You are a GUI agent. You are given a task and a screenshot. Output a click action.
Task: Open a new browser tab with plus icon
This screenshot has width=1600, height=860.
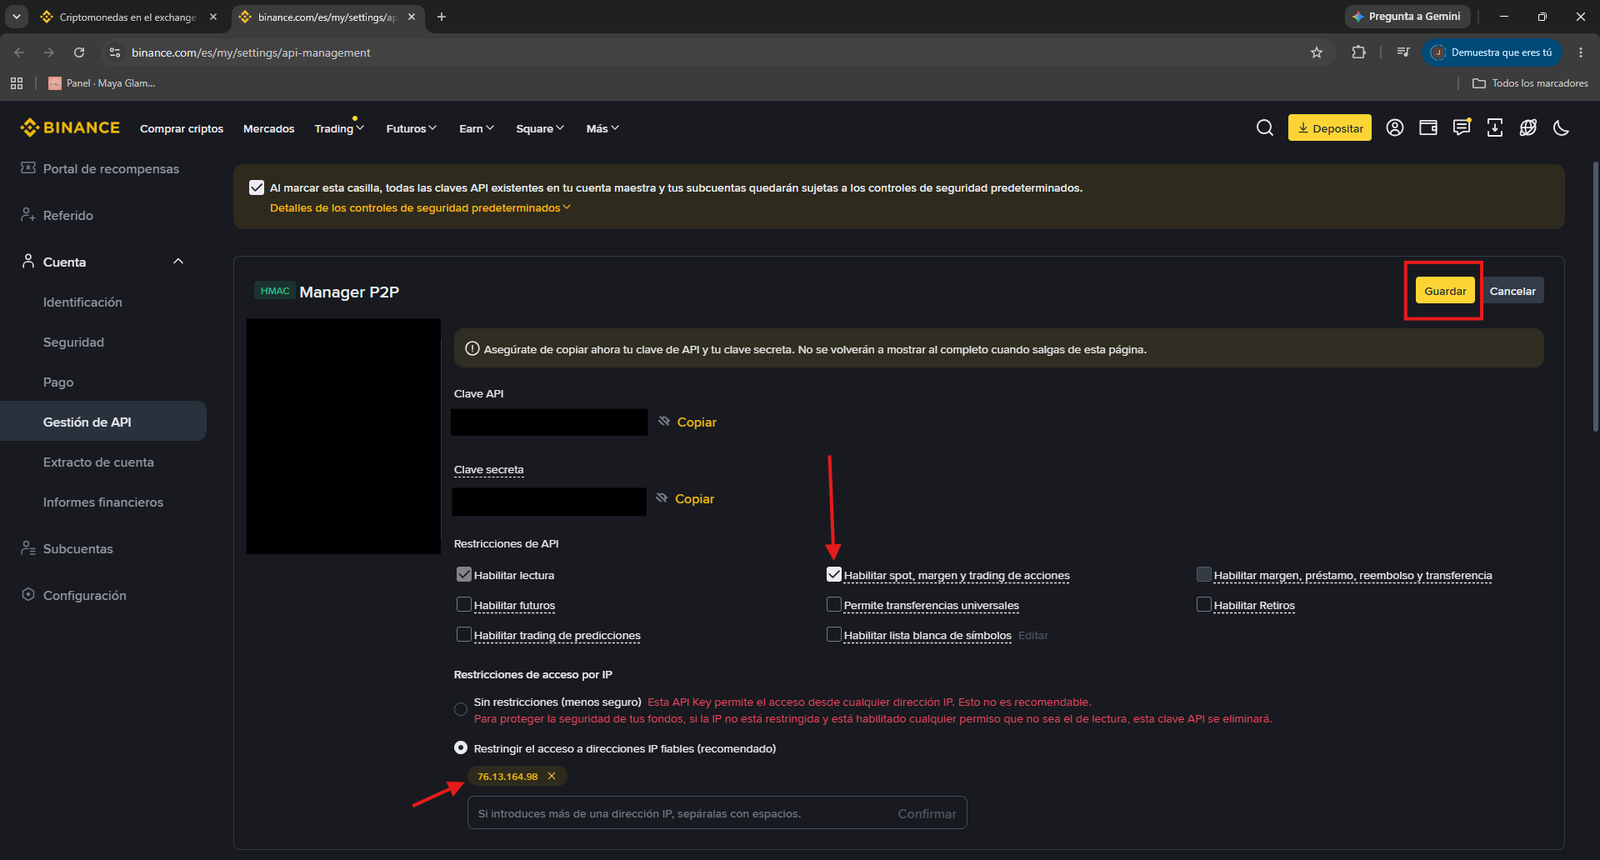click(x=441, y=17)
